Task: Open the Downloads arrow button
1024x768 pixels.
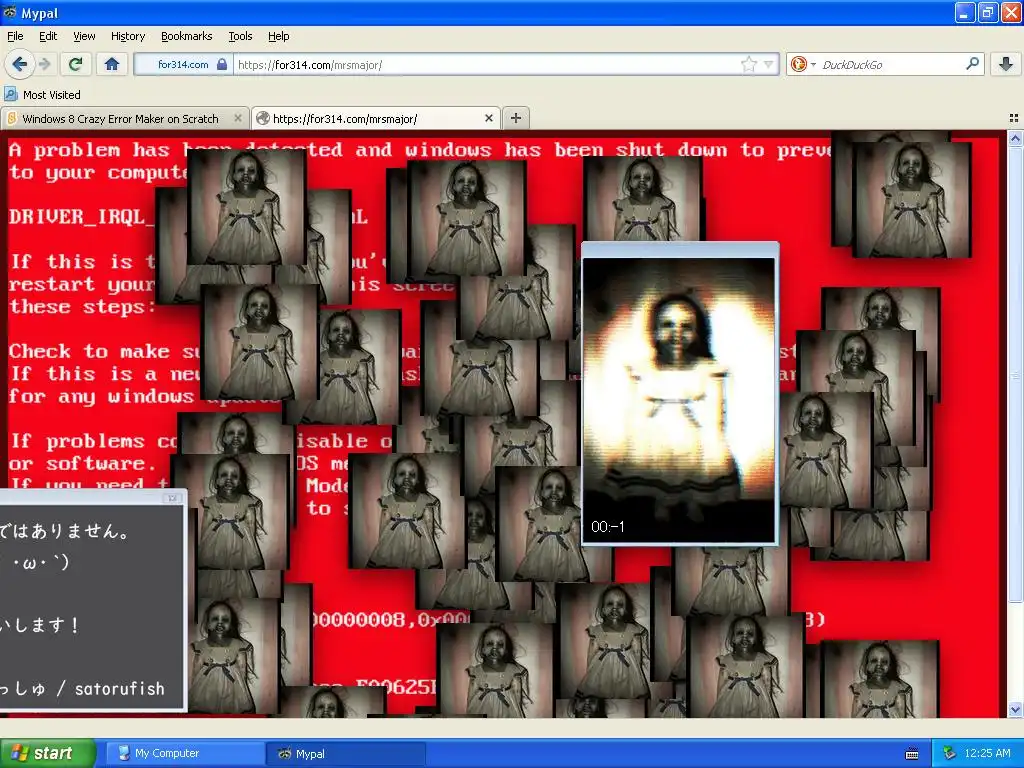Action: pos(1006,64)
